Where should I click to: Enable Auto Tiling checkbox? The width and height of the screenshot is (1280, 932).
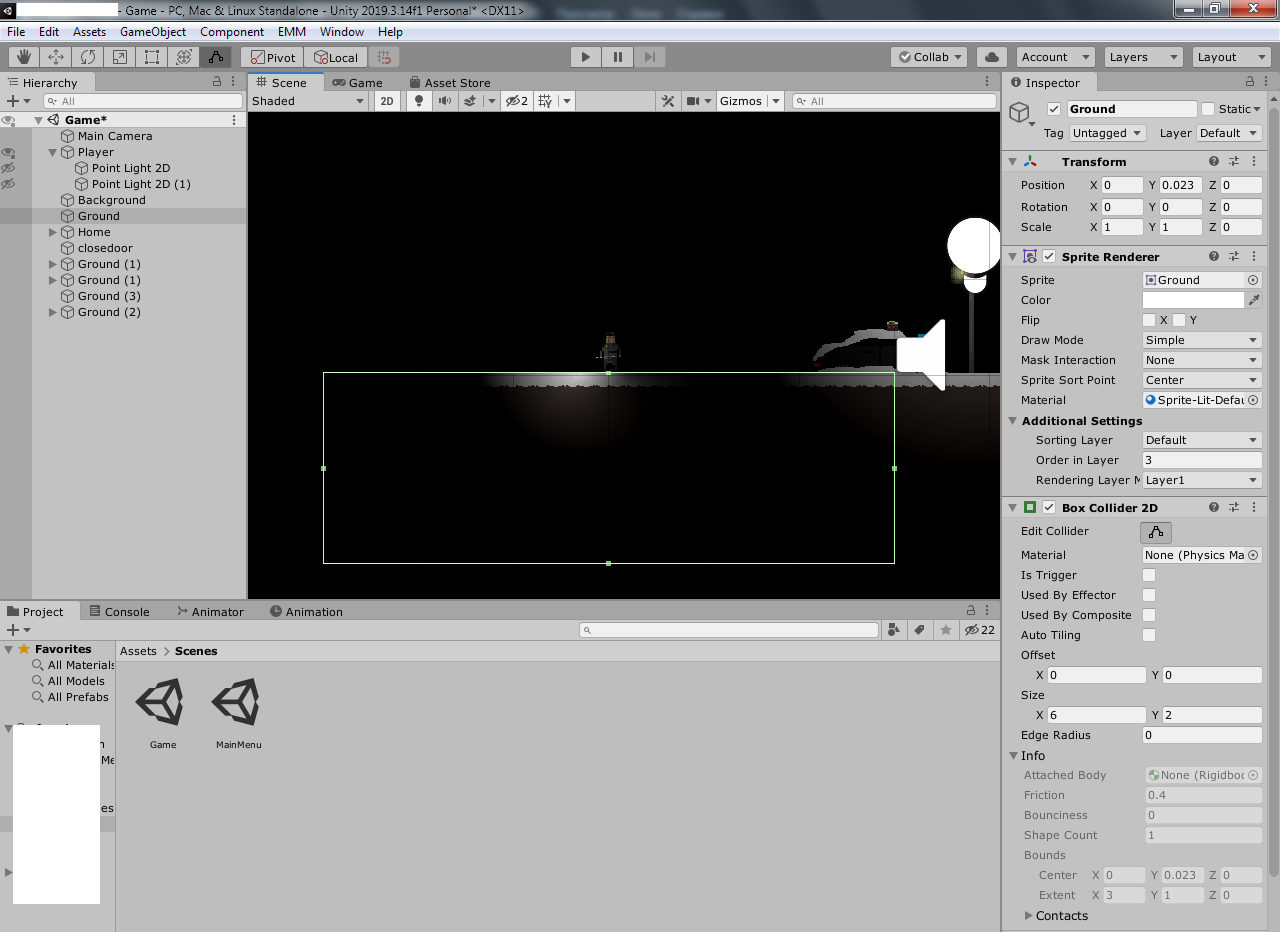click(x=1149, y=635)
